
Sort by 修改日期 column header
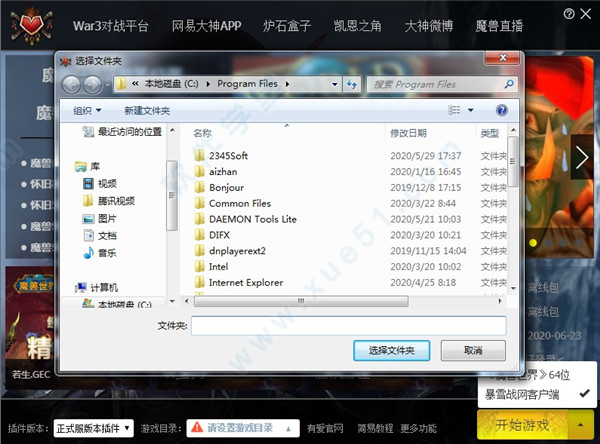(x=408, y=133)
